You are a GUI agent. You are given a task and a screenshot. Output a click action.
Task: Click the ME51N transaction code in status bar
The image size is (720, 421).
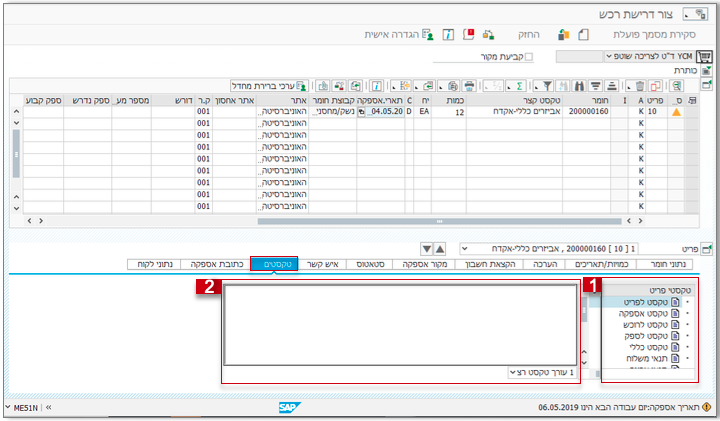point(25,408)
